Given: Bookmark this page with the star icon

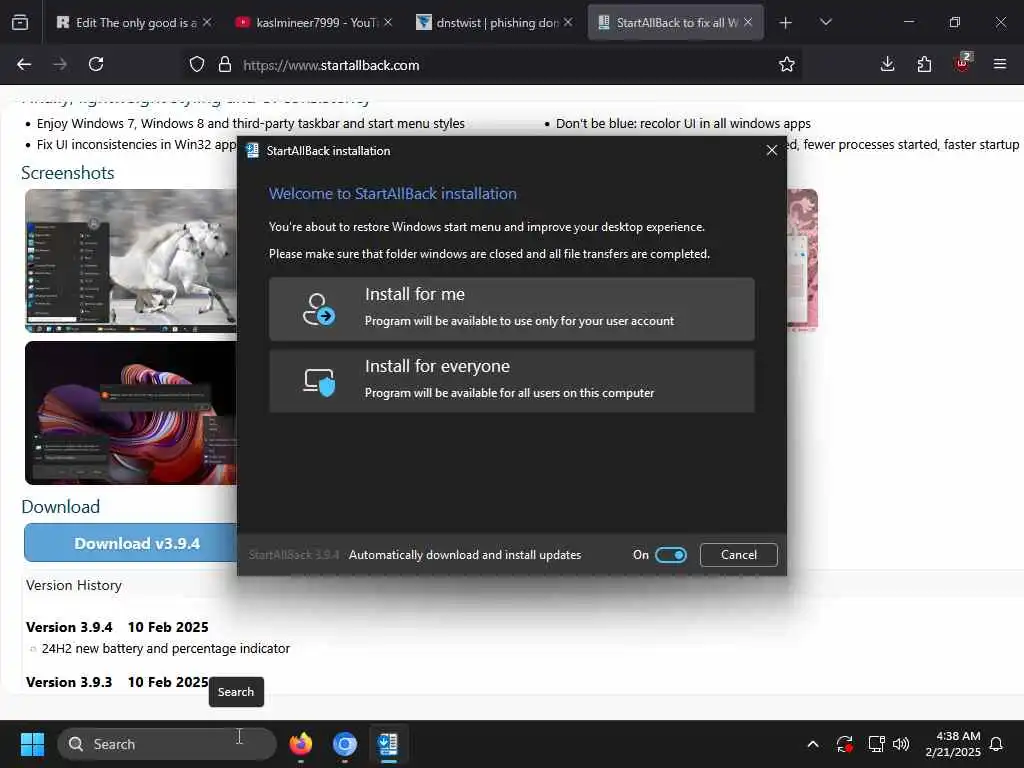Looking at the screenshot, I should pyautogui.click(x=787, y=65).
